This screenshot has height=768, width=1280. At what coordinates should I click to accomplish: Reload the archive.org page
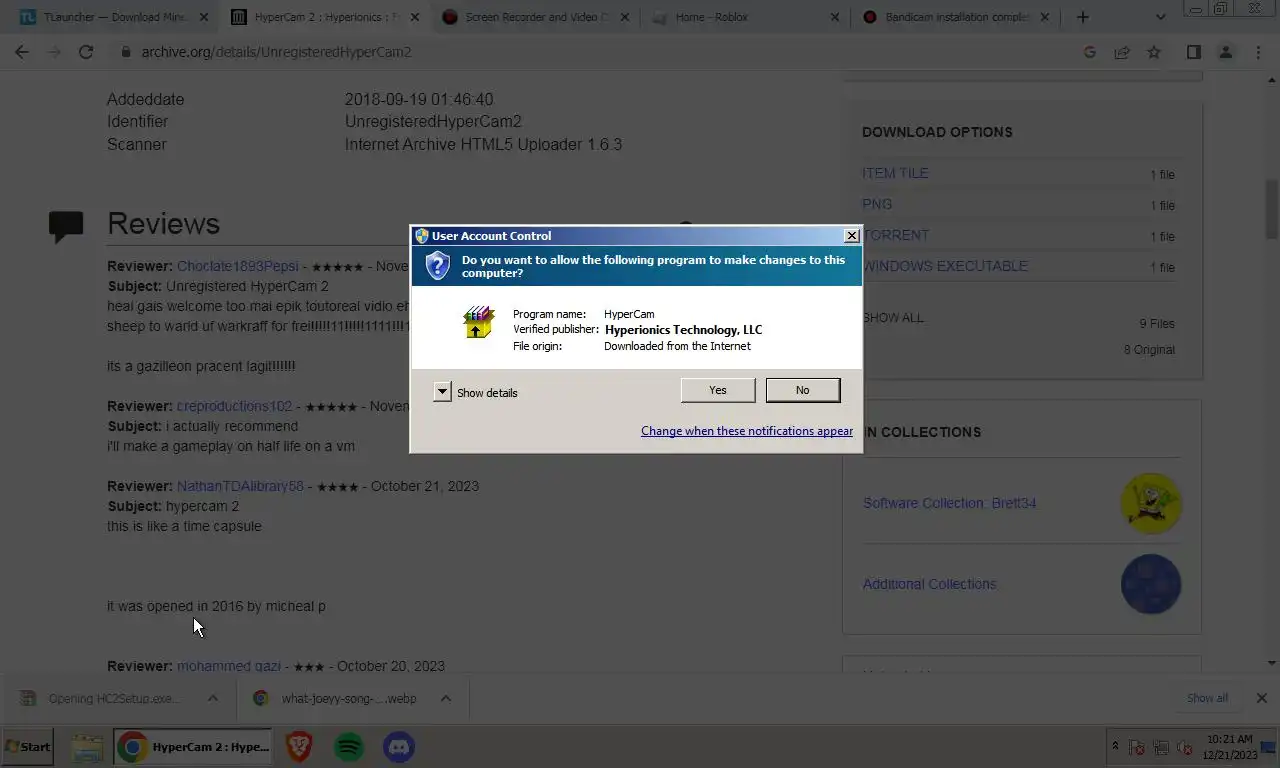[x=86, y=52]
